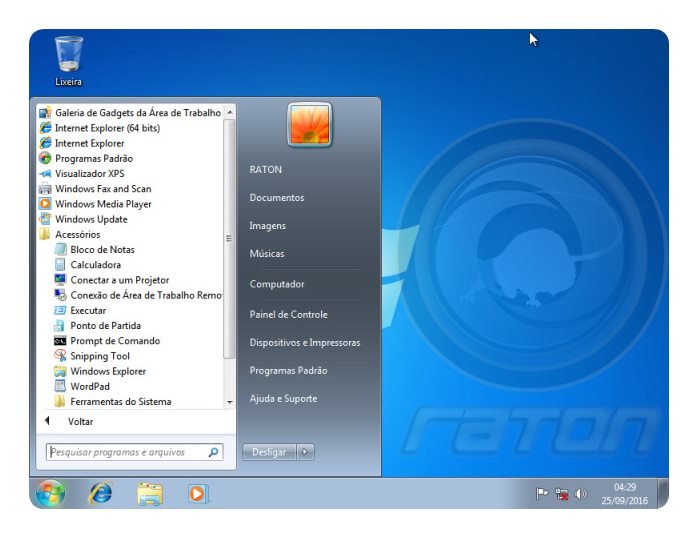Open the shutdown options arrow next to Desligar

(x=305, y=452)
